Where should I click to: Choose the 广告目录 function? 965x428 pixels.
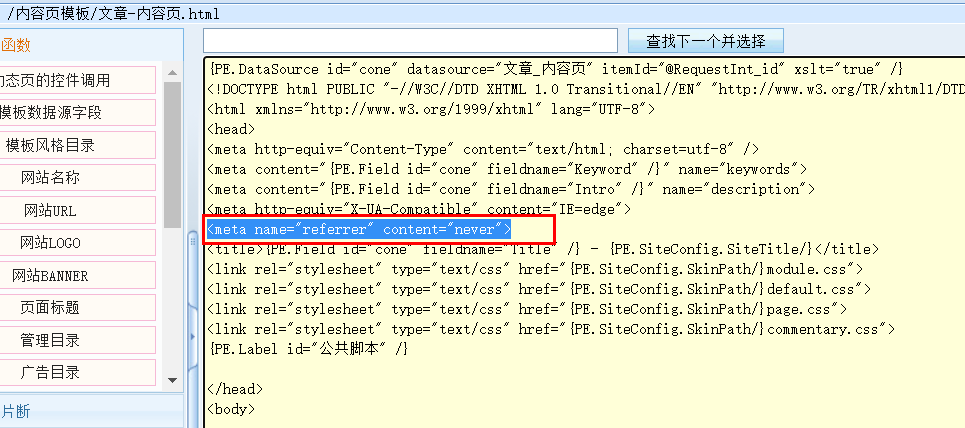point(50,373)
